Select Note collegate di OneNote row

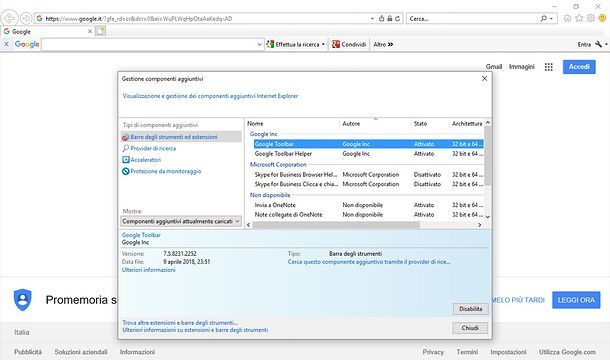tap(368, 214)
